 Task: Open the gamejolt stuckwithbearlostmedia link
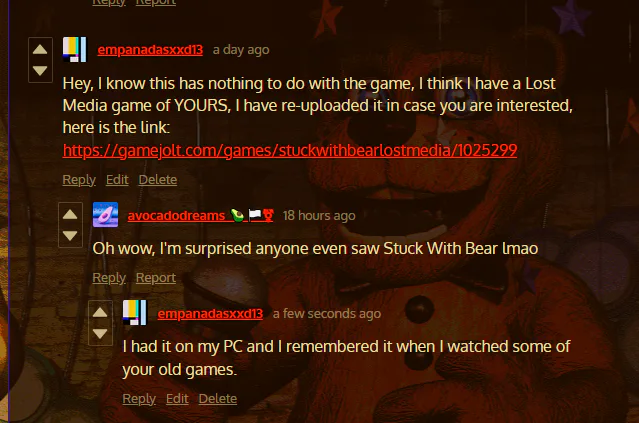point(290,150)
